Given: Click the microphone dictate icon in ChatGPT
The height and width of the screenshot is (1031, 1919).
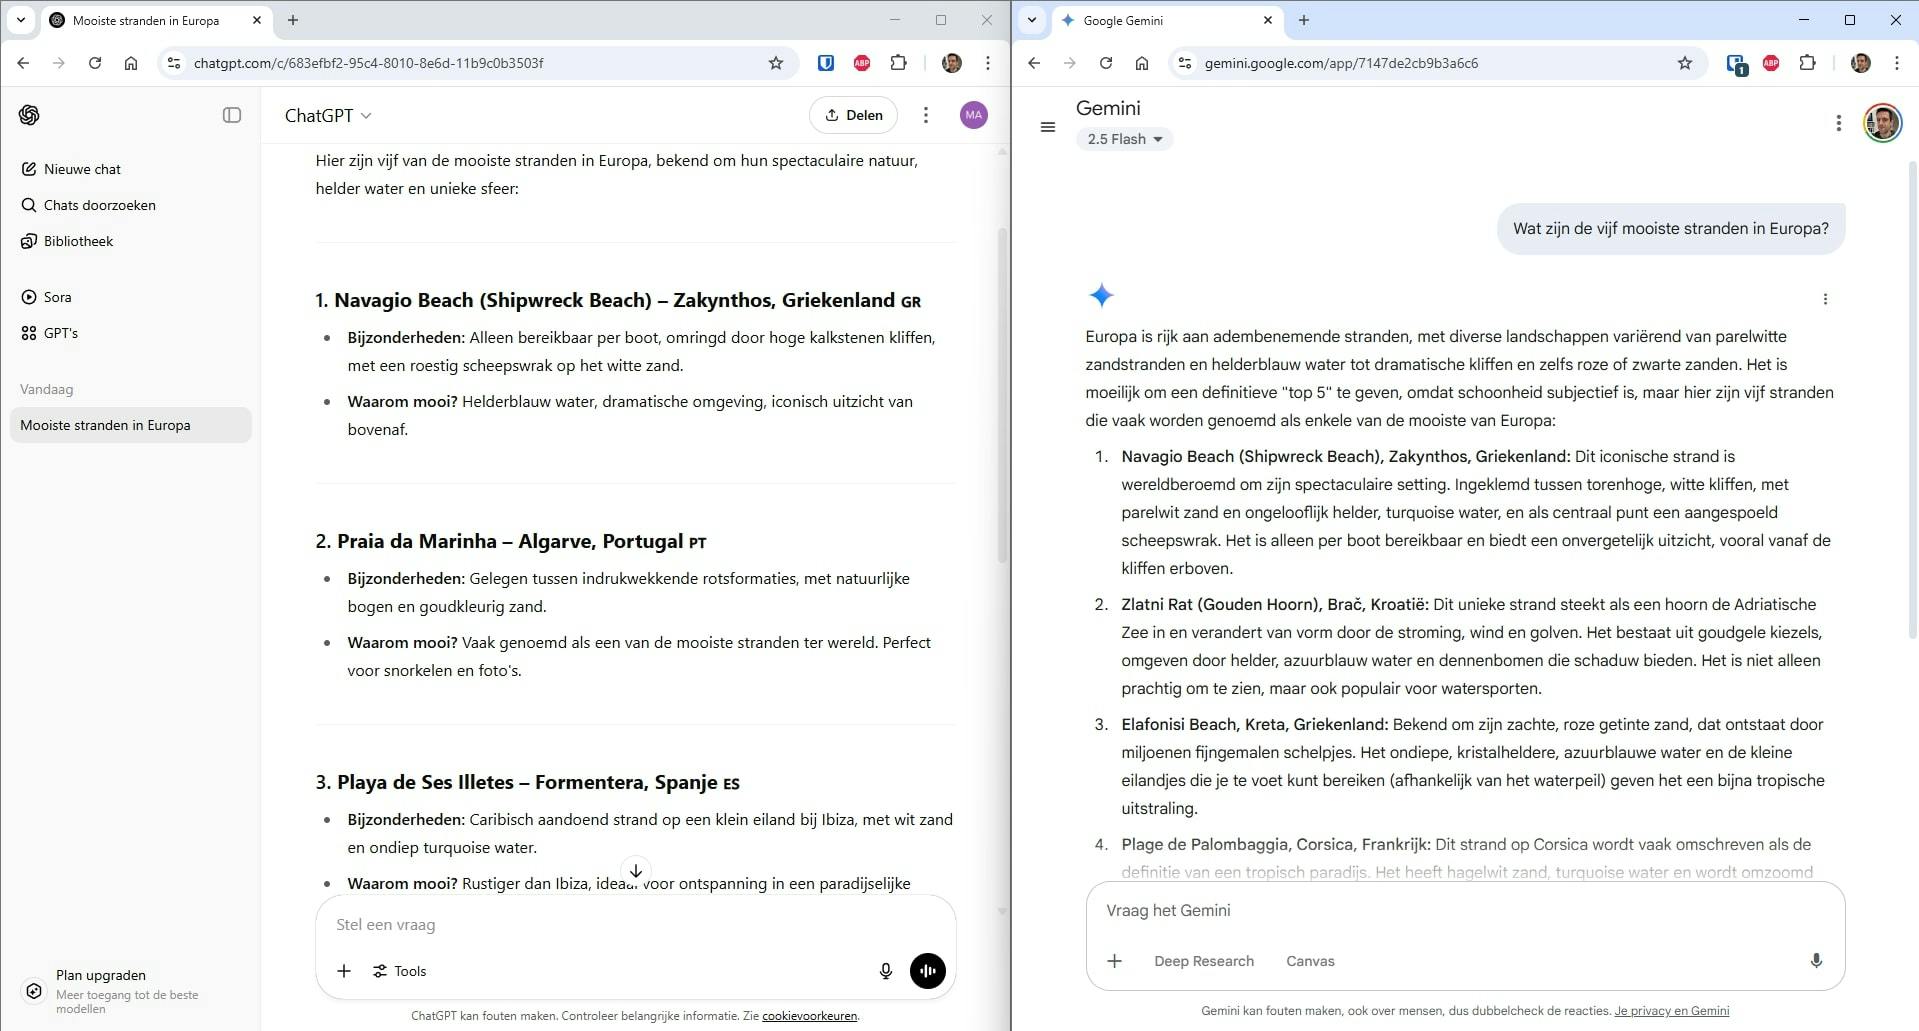Looking at the screenshot, I should tap(885, 971).
